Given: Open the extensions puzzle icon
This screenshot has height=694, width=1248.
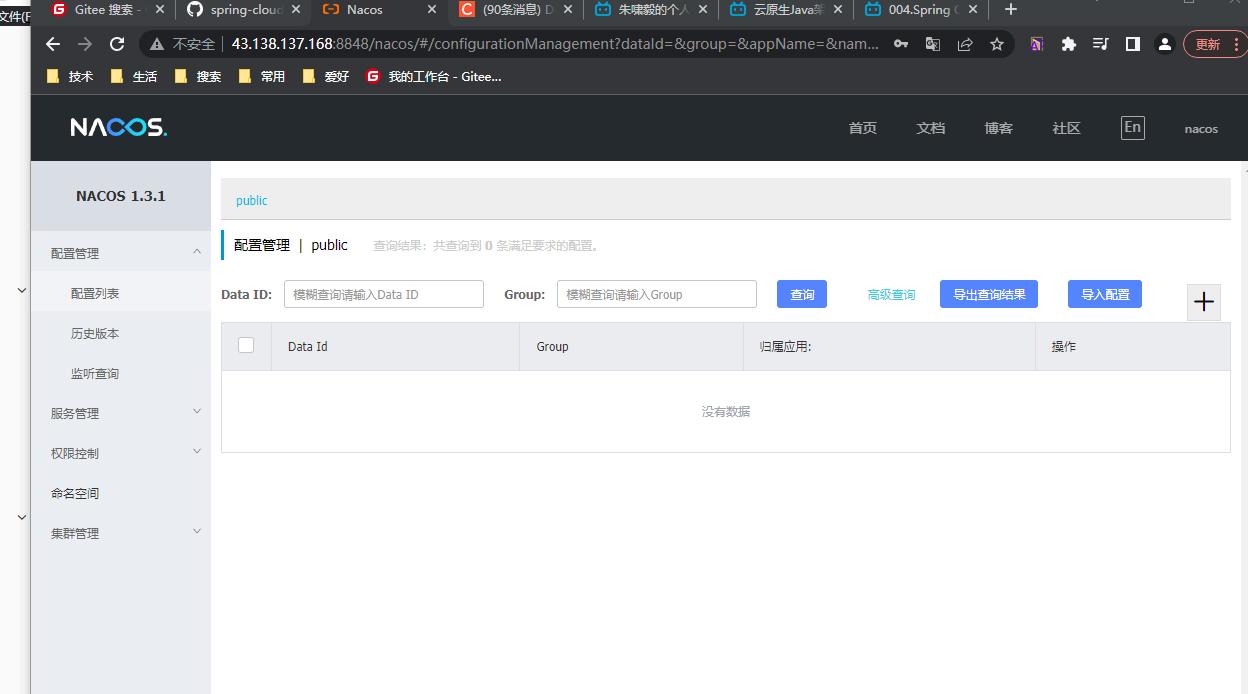Looking at the screenshot, I should click(x=1069, y=44).
